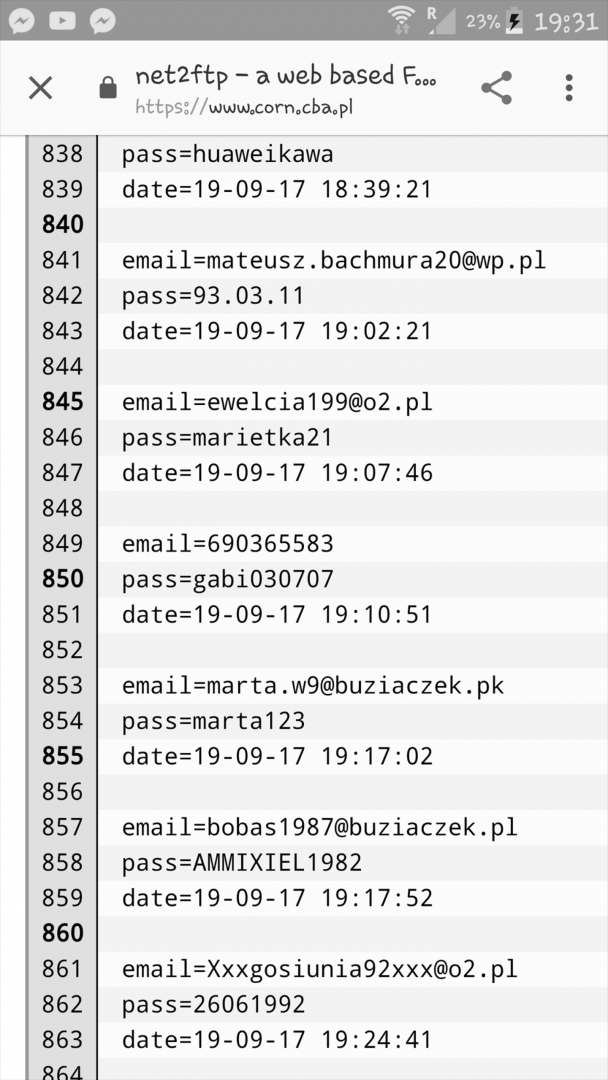Tap the Wi-Fi signal icon in status bar
Screen dimensions: 608x1080
pos(401,20)
